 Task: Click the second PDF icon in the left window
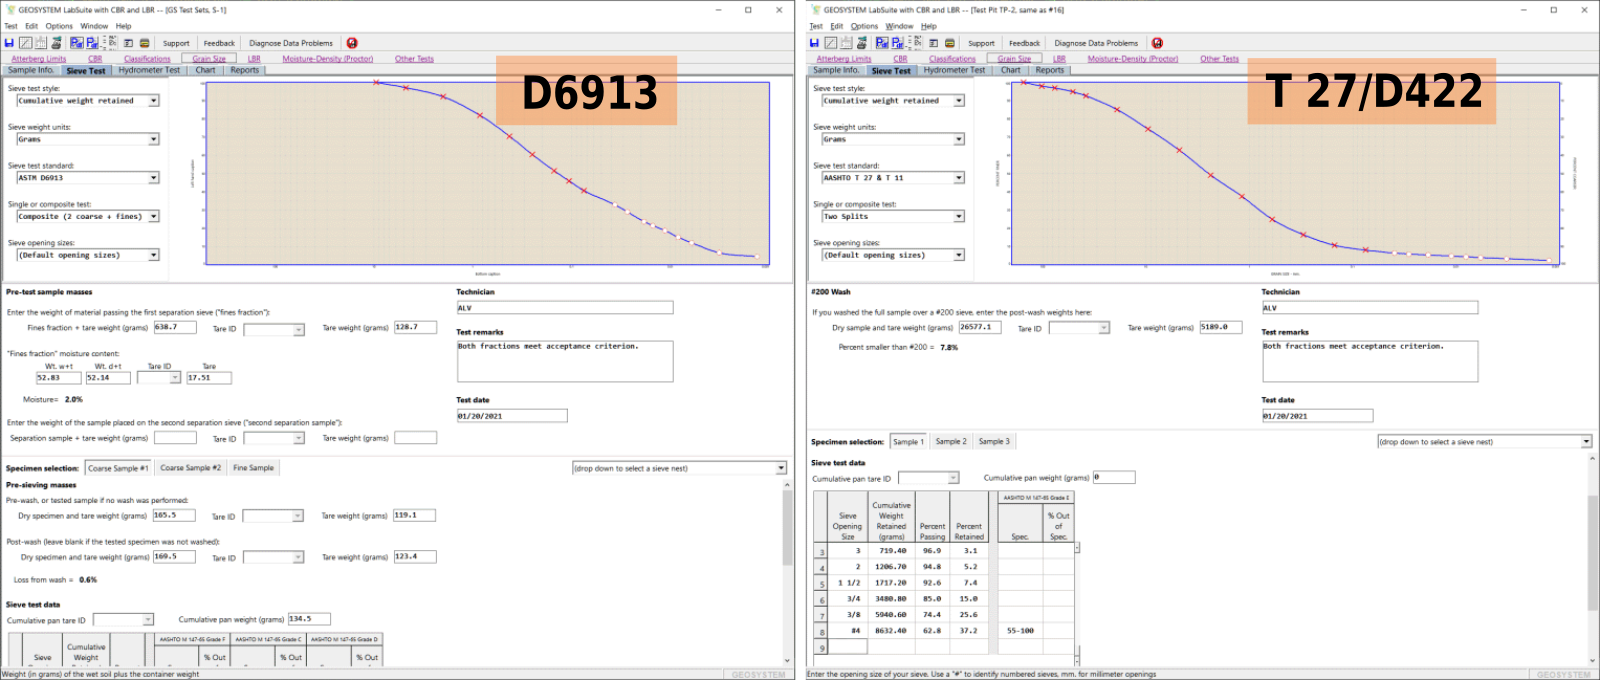[92, 43]
